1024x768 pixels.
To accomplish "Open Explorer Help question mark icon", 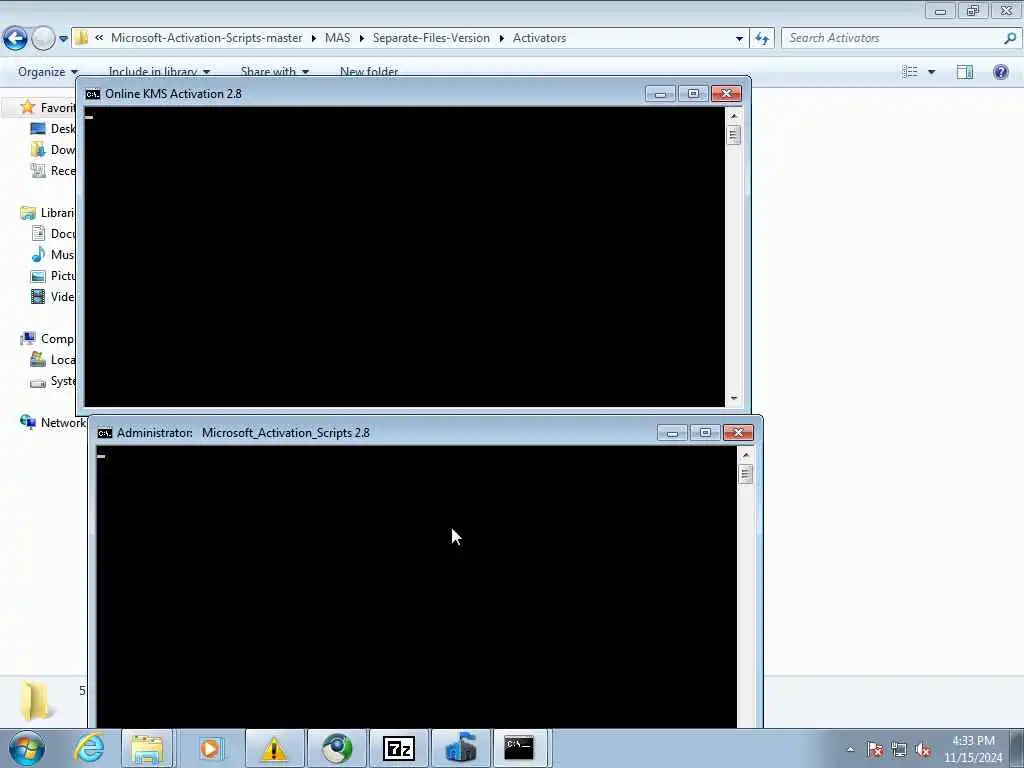I will (1000, 72).
